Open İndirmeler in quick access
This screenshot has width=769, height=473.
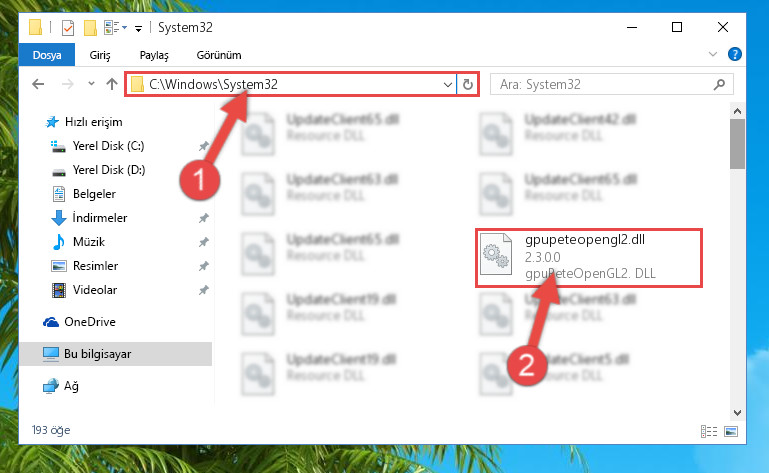100,218
